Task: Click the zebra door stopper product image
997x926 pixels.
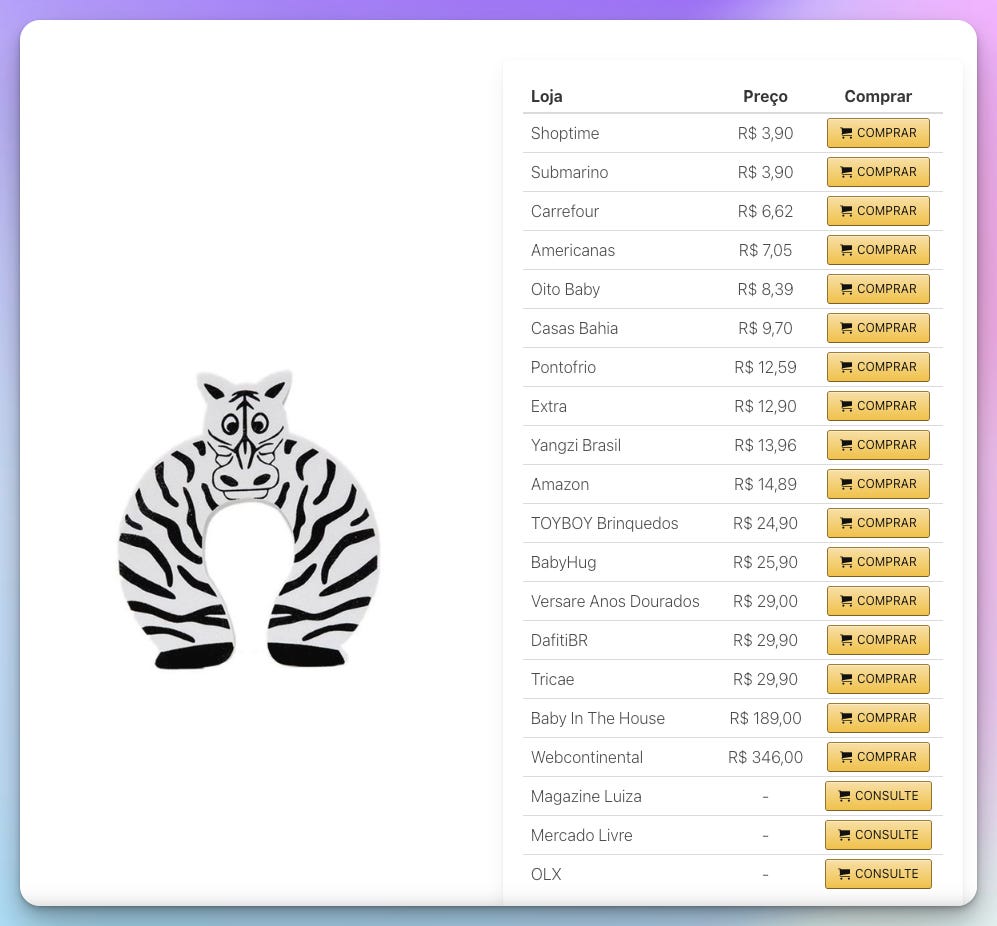Action: pos(249,520)
